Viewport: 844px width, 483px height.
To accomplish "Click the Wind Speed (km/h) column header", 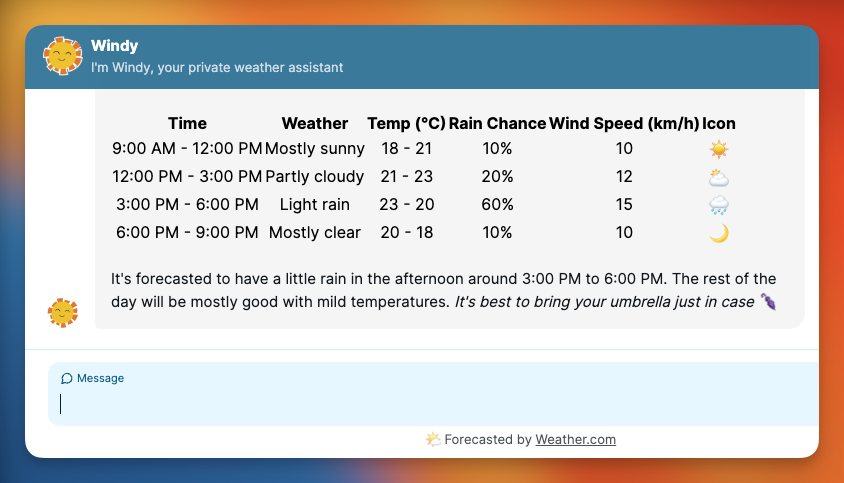I will pyautogui.click(x=624, y=124).
